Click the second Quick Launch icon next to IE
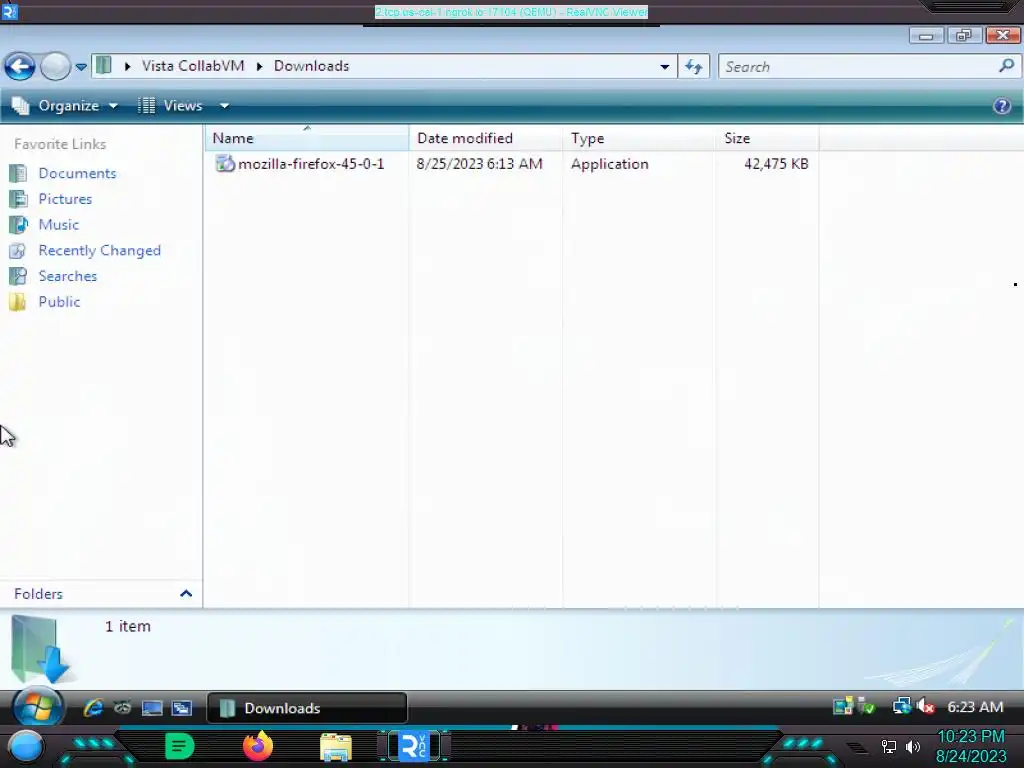Viewport: 1024px width, 768px height. pos(122,708)
